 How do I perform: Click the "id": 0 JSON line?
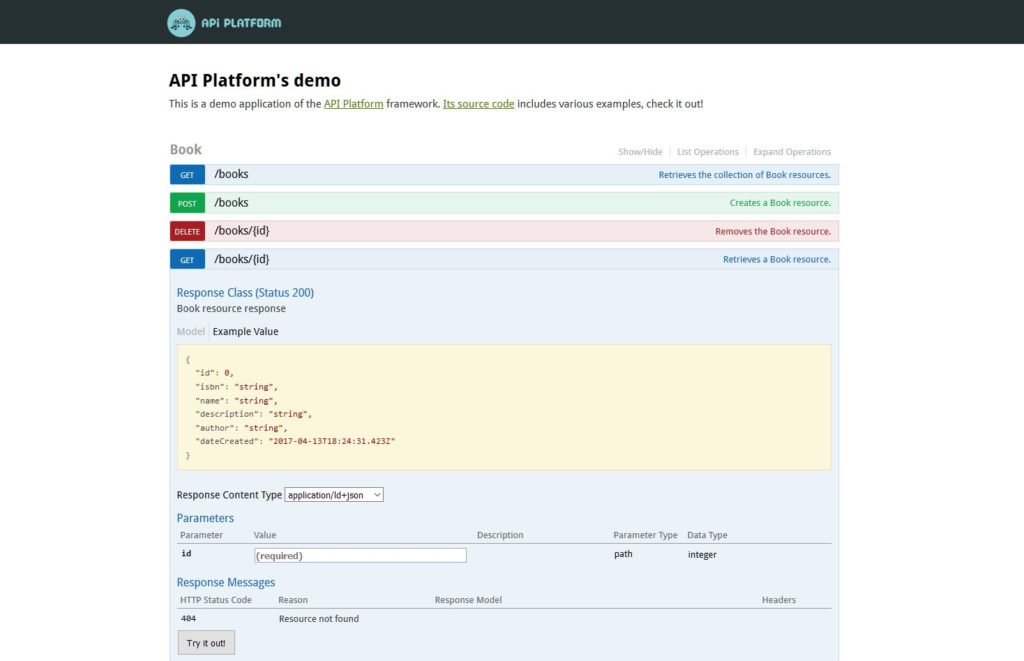coord(214,373)
